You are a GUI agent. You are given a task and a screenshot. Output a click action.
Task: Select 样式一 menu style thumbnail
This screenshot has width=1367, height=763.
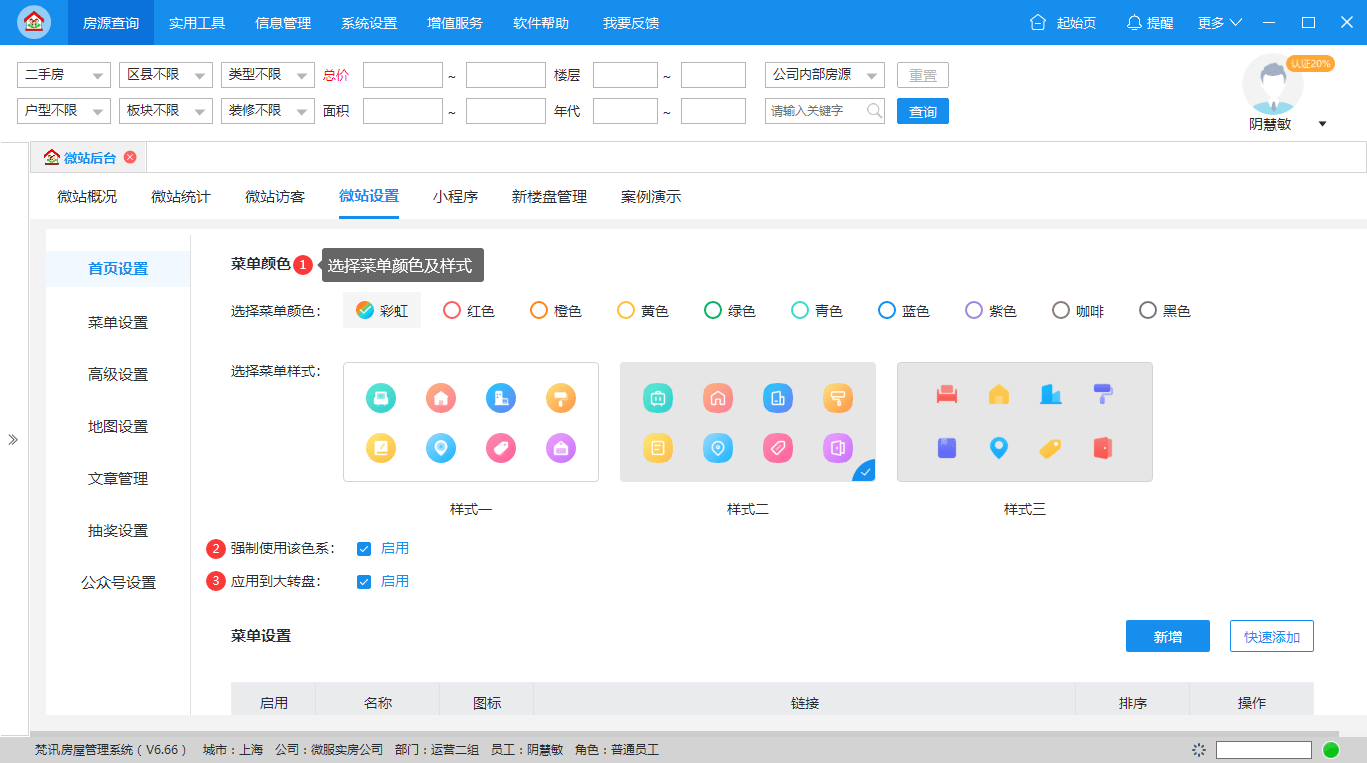471,422
